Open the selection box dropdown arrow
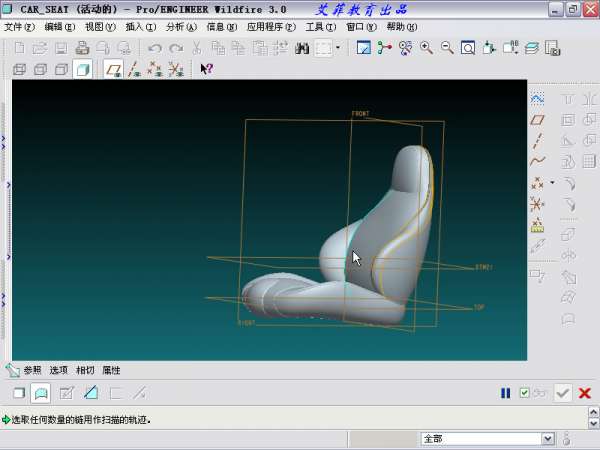The width and height of the screenshot is (600, 450). point(338,47)
